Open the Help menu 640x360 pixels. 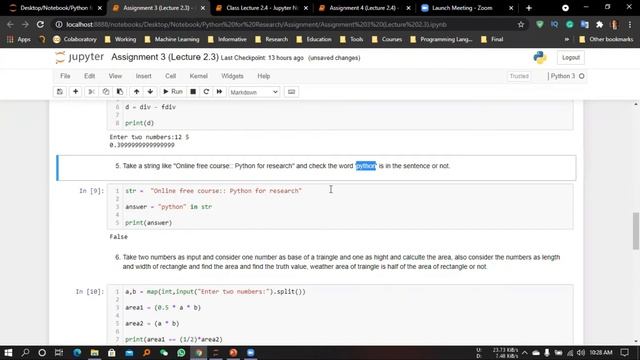(264, 76)
